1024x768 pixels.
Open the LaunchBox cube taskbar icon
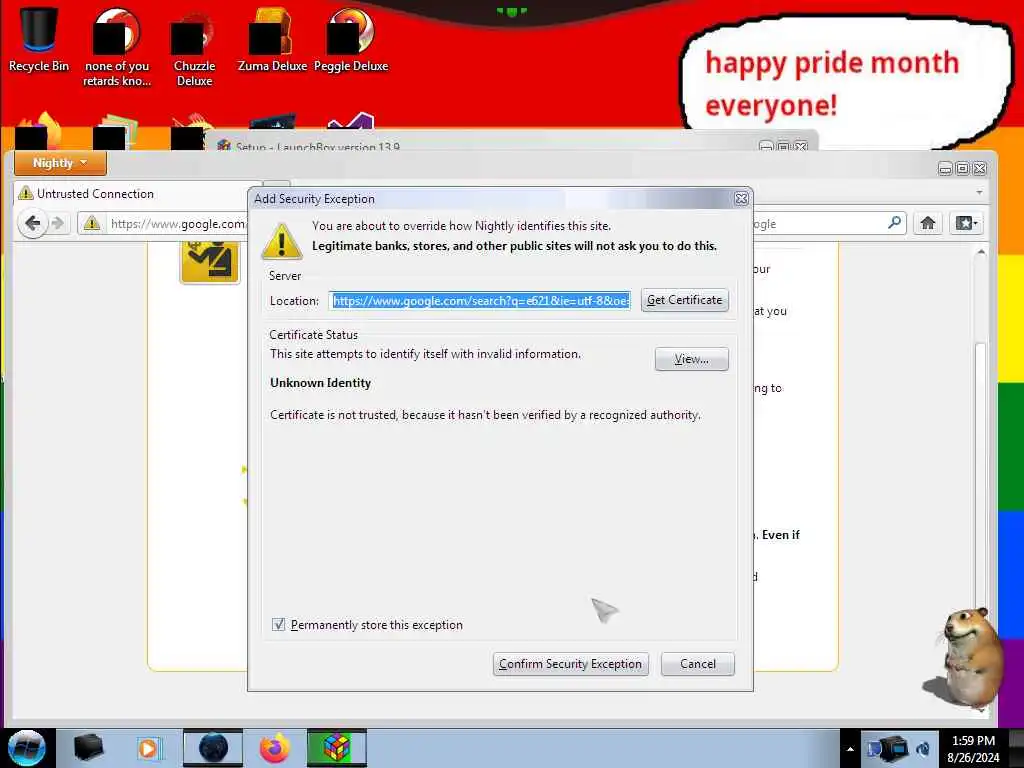pyautogui.click(x=336, y=748)
